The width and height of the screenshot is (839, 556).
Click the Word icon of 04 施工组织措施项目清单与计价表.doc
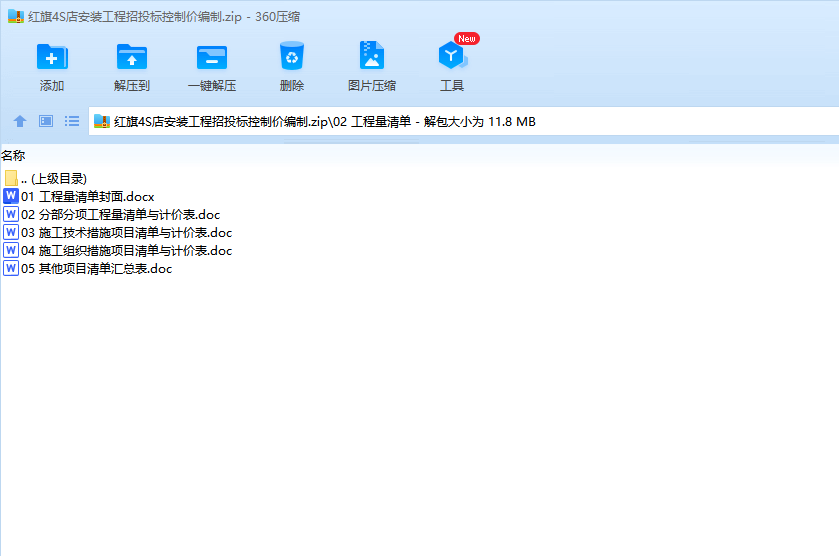11,250
